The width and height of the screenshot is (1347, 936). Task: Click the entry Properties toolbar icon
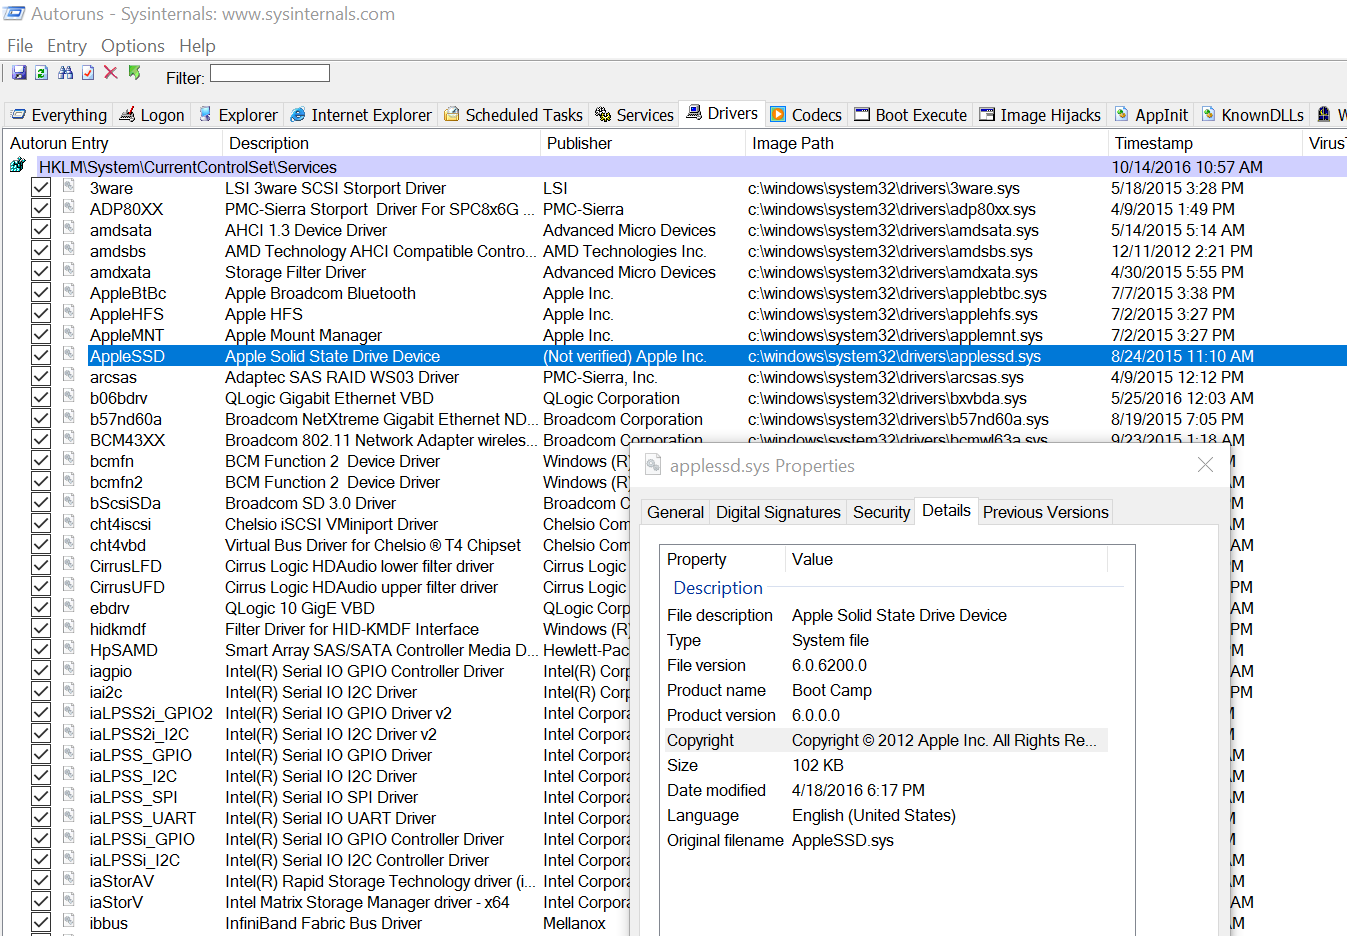point(88,73)
